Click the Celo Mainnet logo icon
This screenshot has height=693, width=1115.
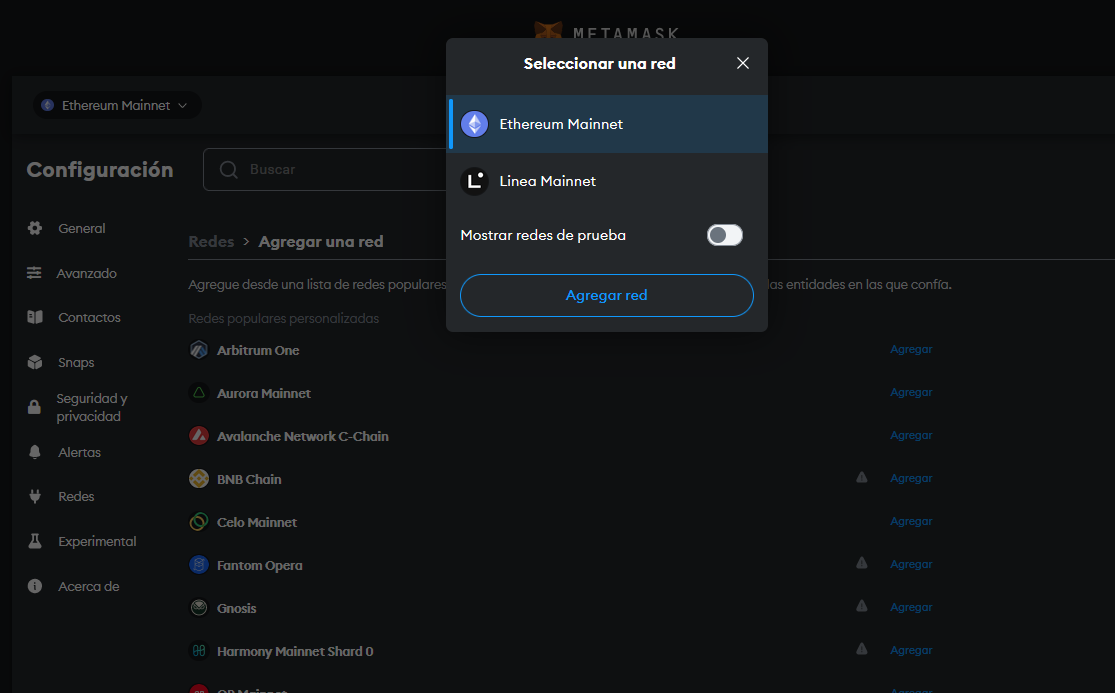coord(199,522)
